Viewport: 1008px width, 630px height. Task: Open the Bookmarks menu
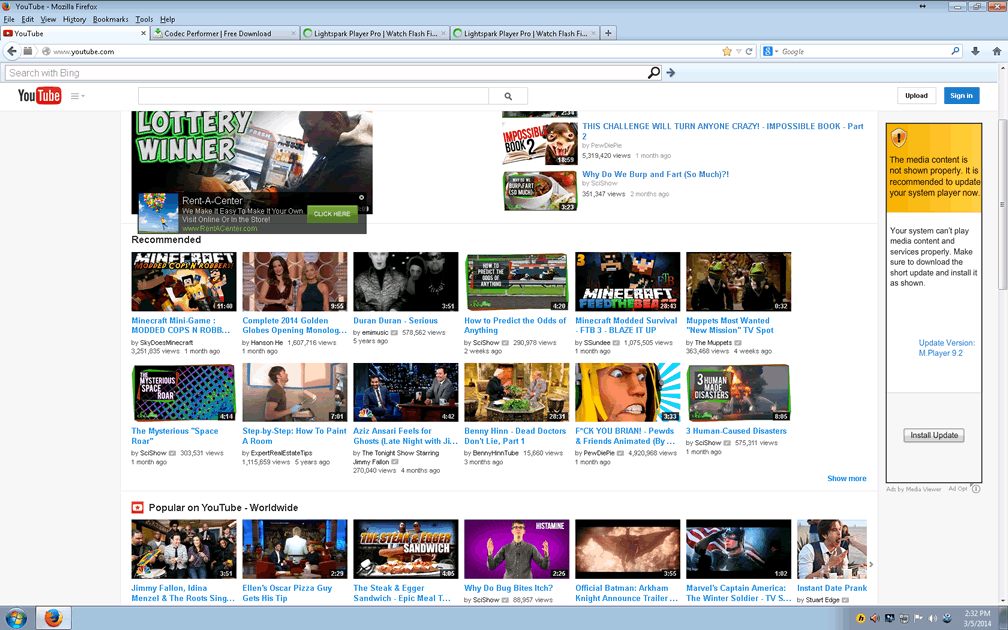(110, 19)
